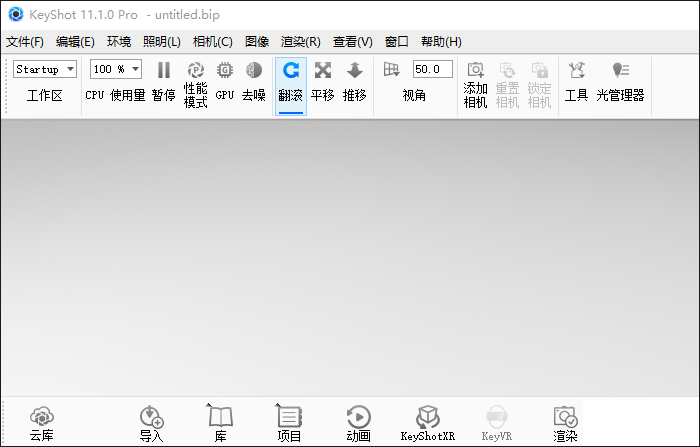Open the 照明(L) menu
The image size is (700, 447).
coord(162,42)
